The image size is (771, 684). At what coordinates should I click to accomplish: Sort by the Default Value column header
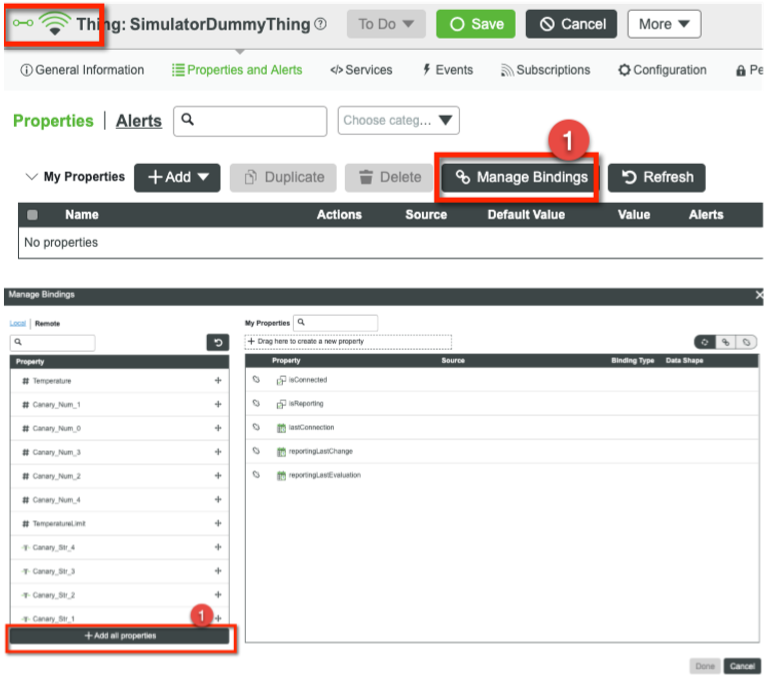pos(526,215)
